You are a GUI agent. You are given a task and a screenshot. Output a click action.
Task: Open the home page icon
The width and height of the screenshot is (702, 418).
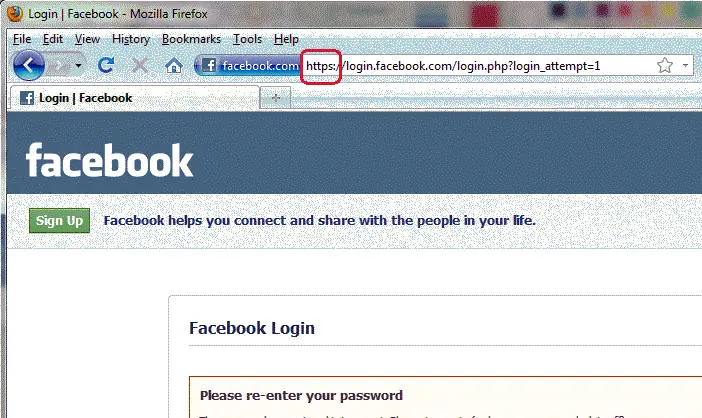pyautogui.click(x=174, y=66)
